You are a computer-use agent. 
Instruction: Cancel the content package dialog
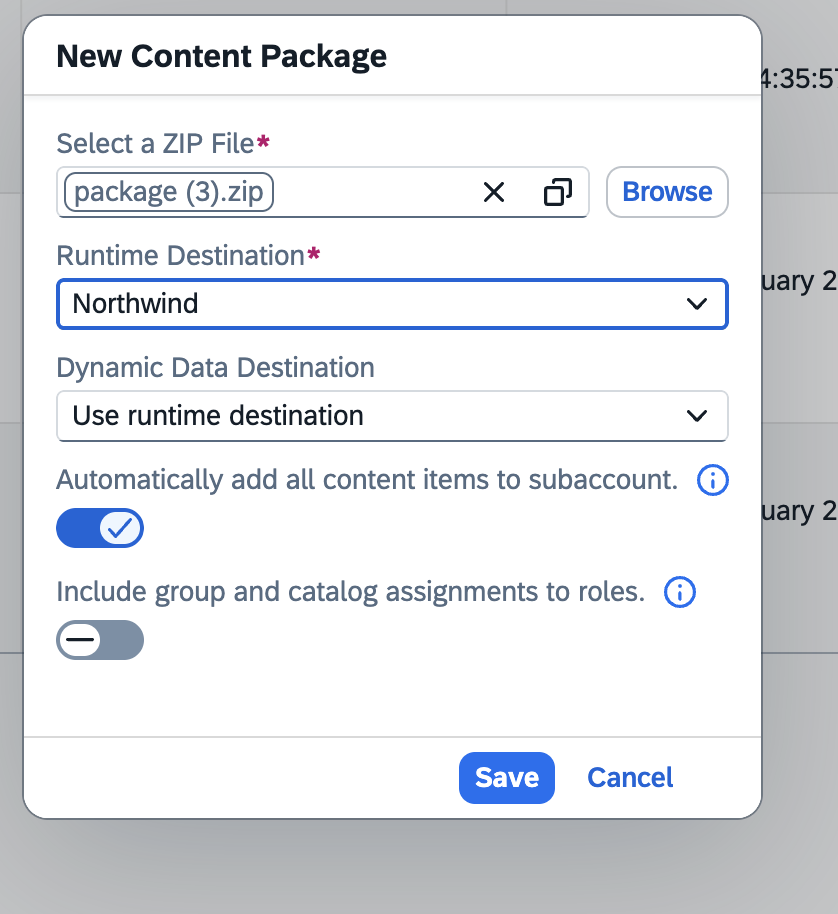629,777
